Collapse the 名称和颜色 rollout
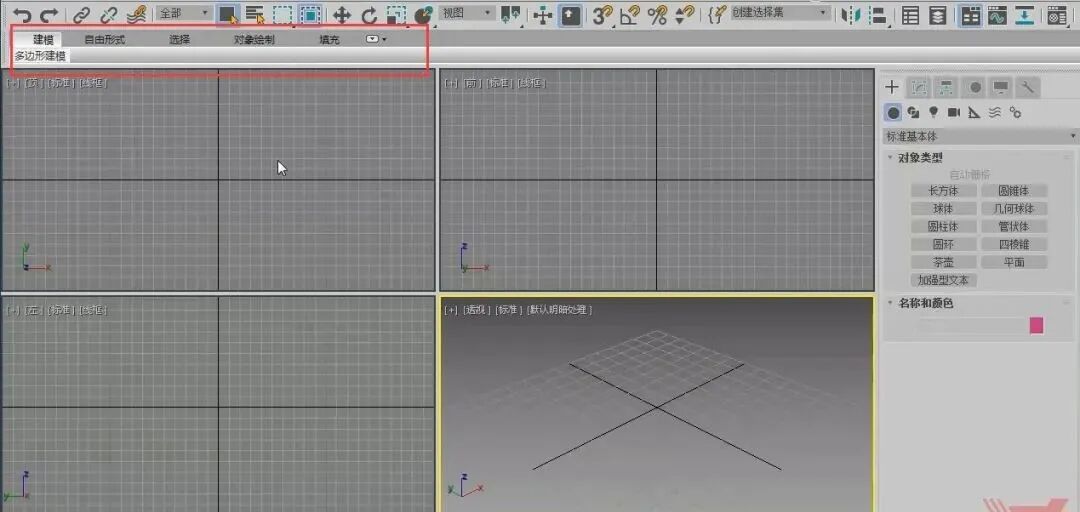 926,303
